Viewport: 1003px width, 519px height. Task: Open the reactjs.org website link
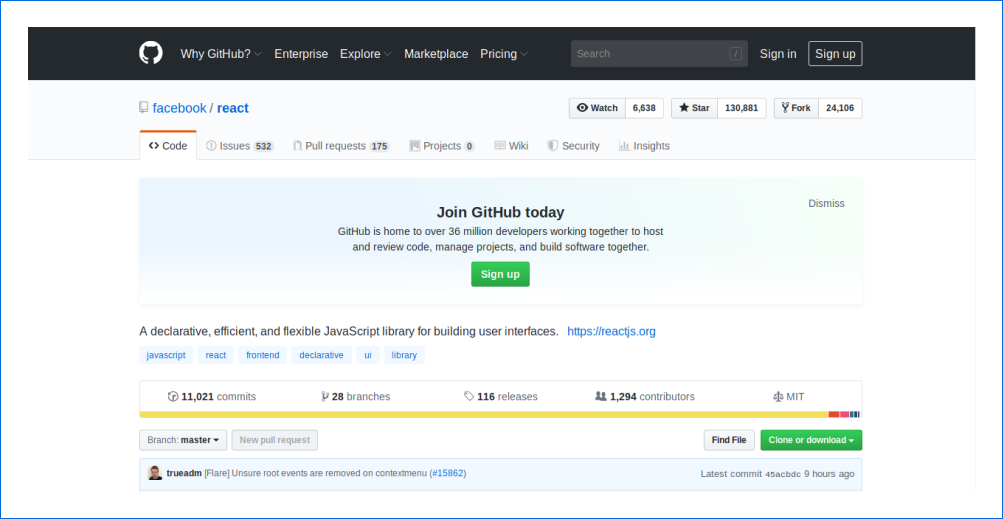(x=611, y=331)
